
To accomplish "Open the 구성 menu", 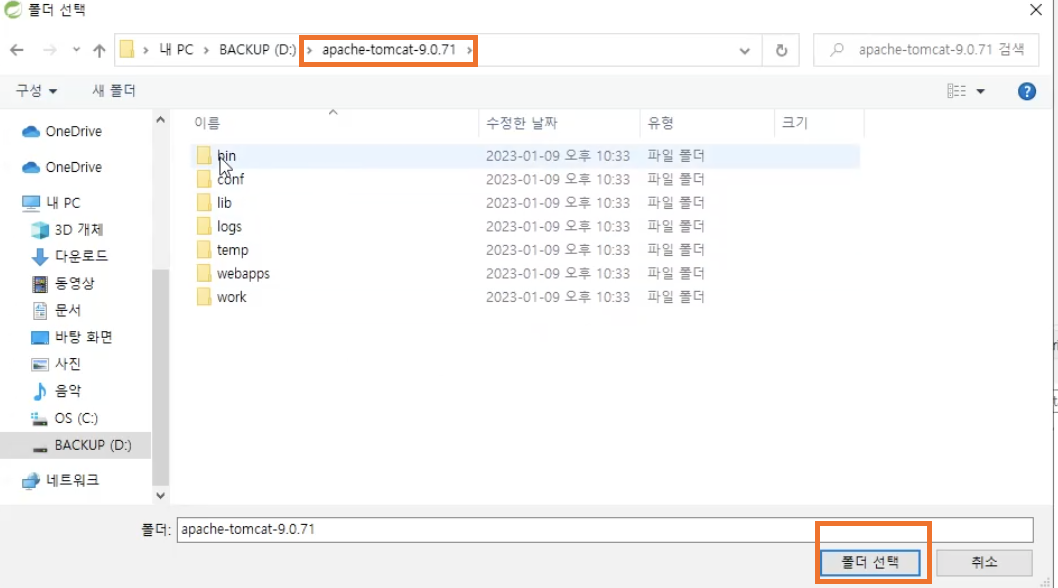I will (x=36, y=90).
